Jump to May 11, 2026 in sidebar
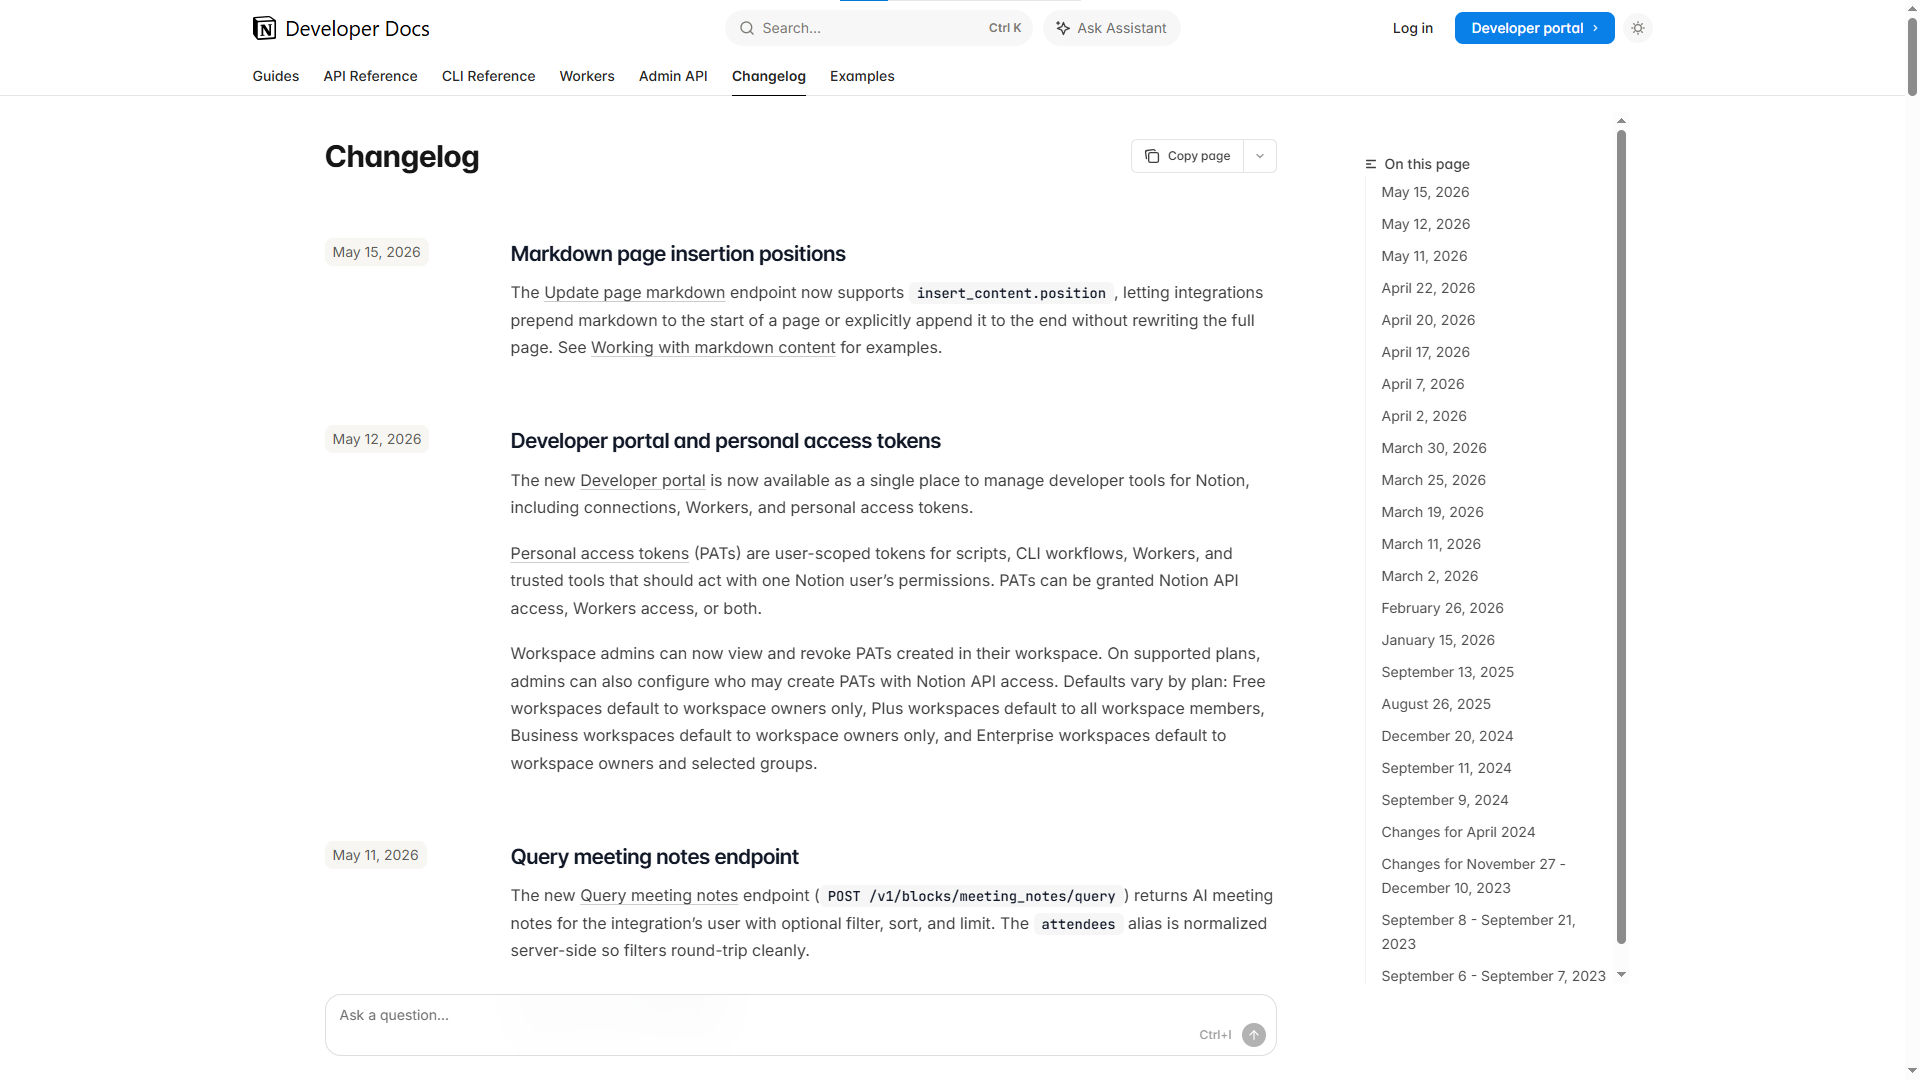Screen dimensions: 1920x1080 [x=1424, y=256]
